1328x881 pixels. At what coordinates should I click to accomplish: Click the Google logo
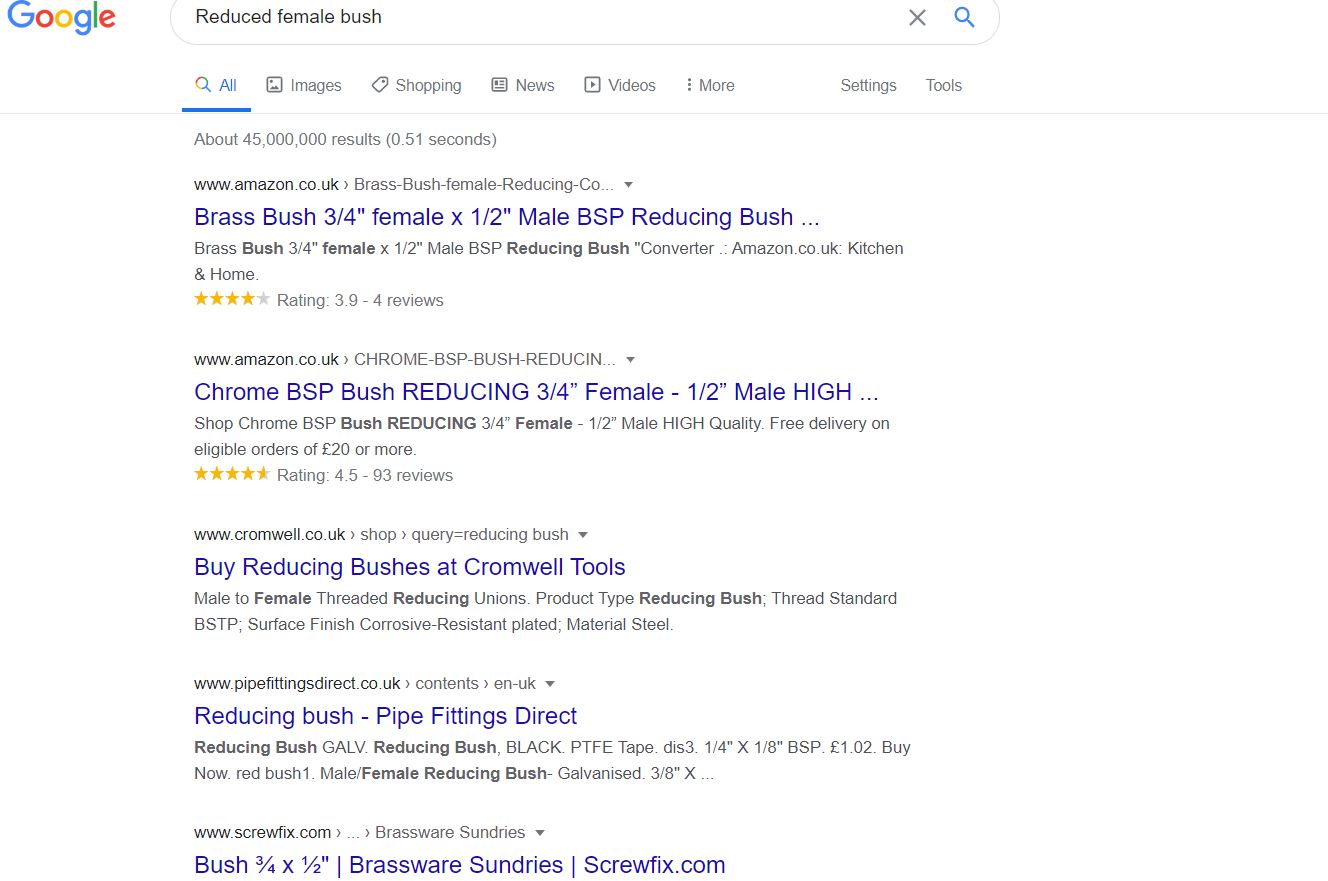(x=62, y=17)
